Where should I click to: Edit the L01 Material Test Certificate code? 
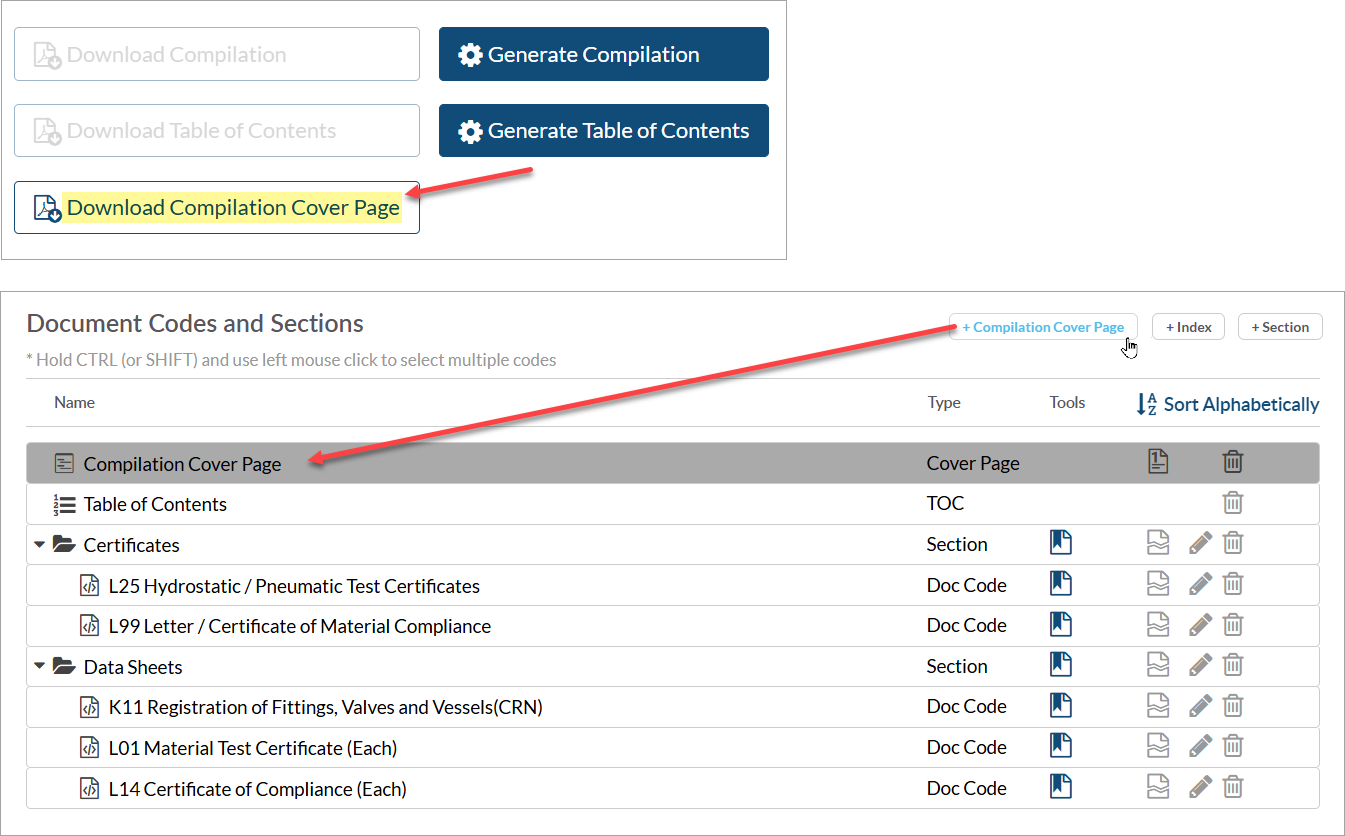pos(1200,745)
